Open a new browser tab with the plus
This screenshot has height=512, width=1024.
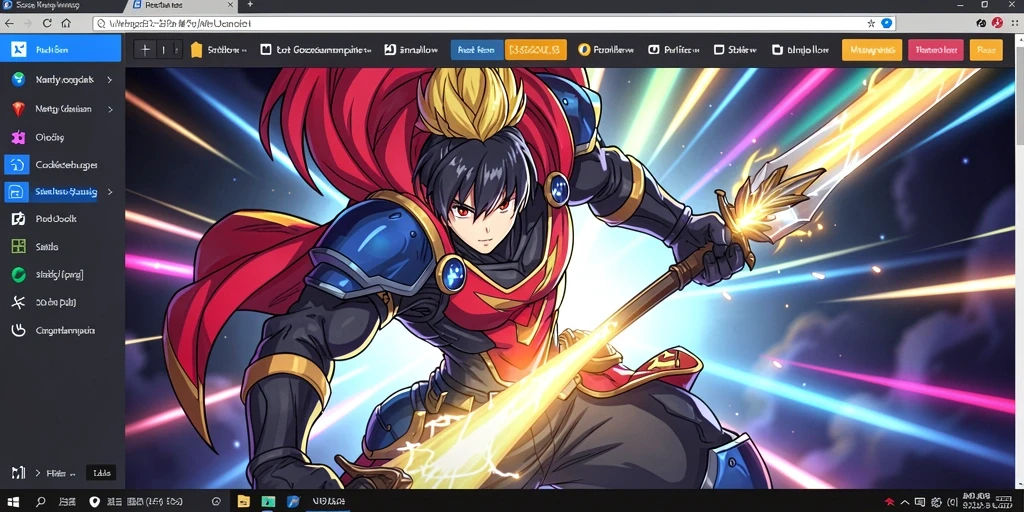pos(249,5)
